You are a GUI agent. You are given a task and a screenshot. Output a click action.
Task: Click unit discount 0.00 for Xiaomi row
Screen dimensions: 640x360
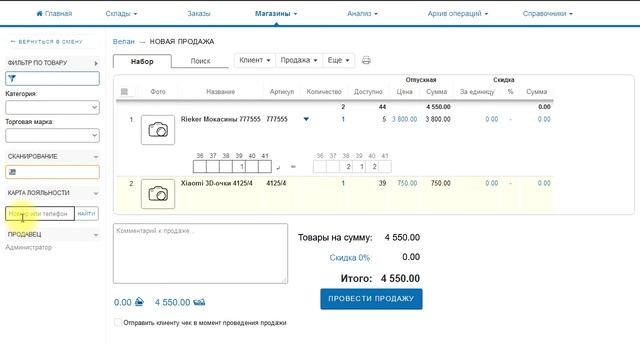491,183
